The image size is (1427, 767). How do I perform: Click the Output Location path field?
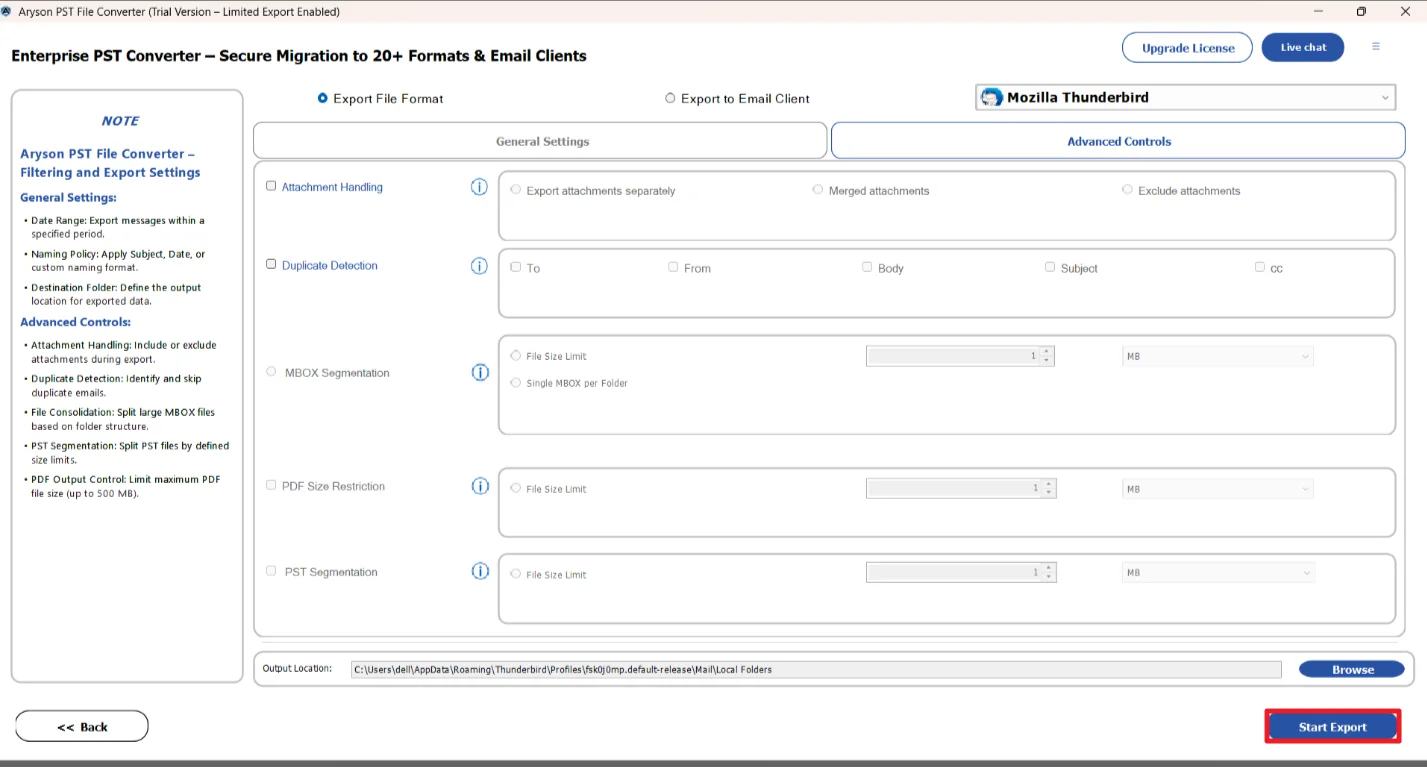click(815, 669)
